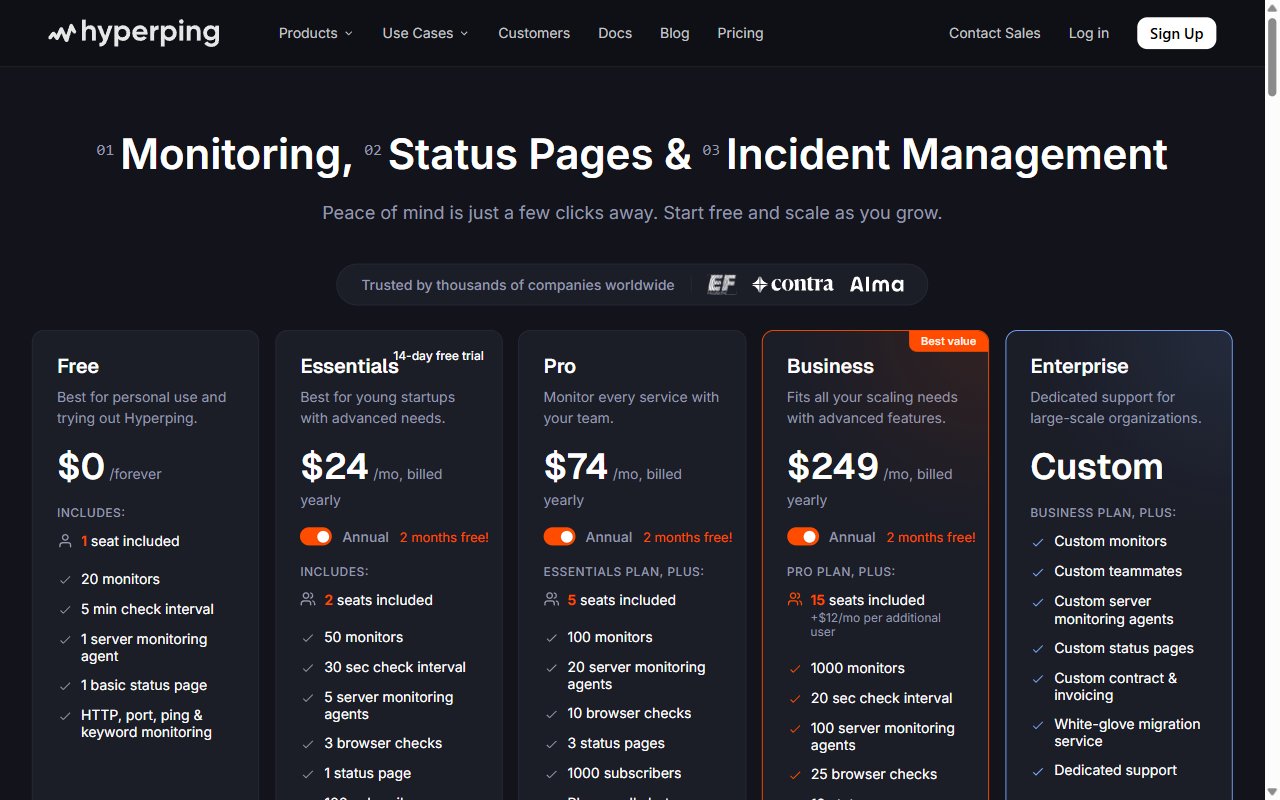Click "2 months free!" in Pro plan
This screenshot has width=1280, height=800.
click(688, 537)
